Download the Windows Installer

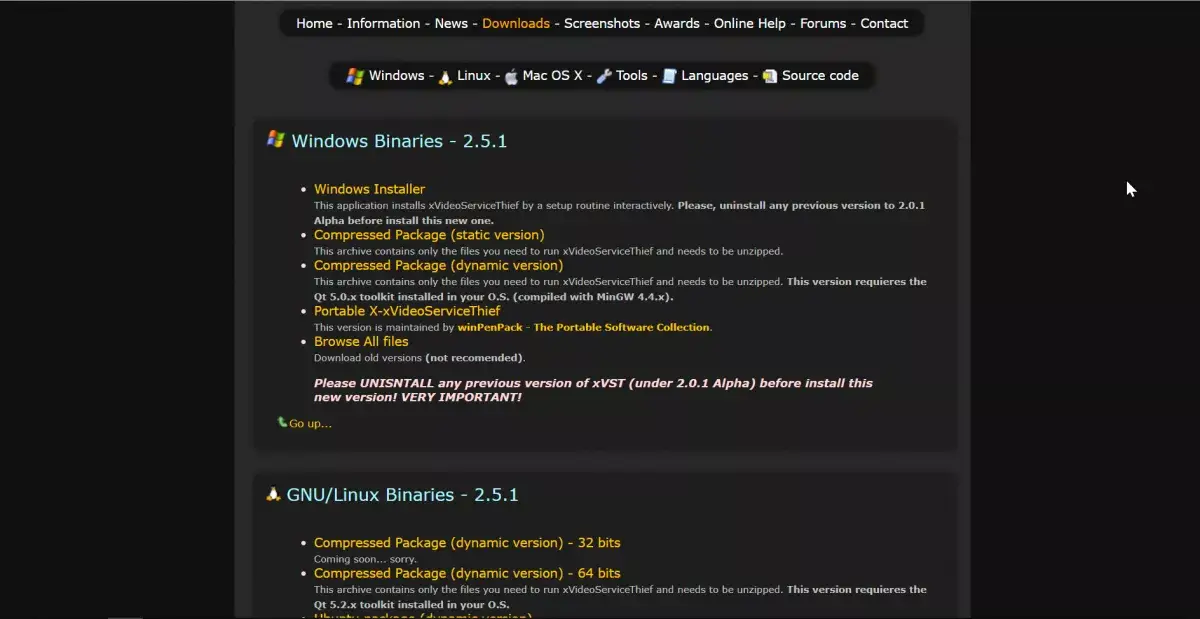[x=369, y=189]
